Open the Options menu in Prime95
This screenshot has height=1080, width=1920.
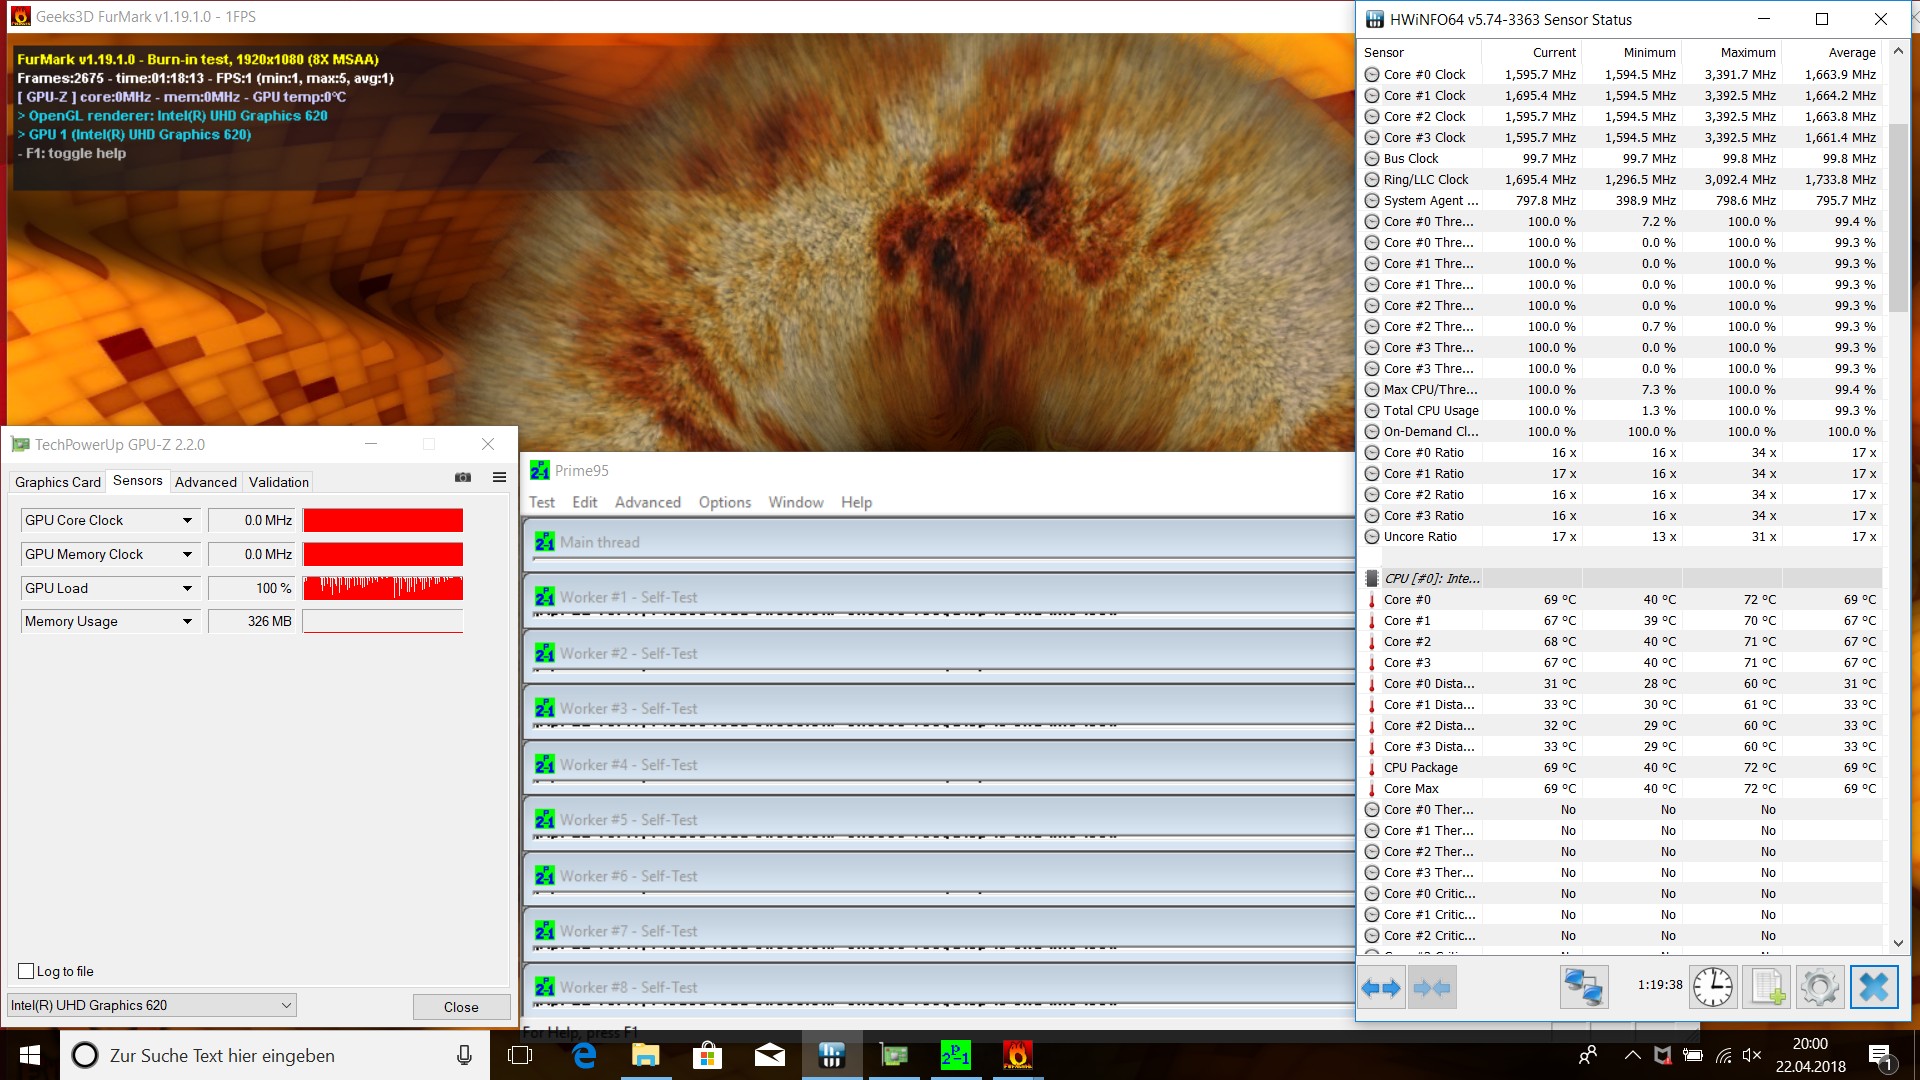(724, 502)
